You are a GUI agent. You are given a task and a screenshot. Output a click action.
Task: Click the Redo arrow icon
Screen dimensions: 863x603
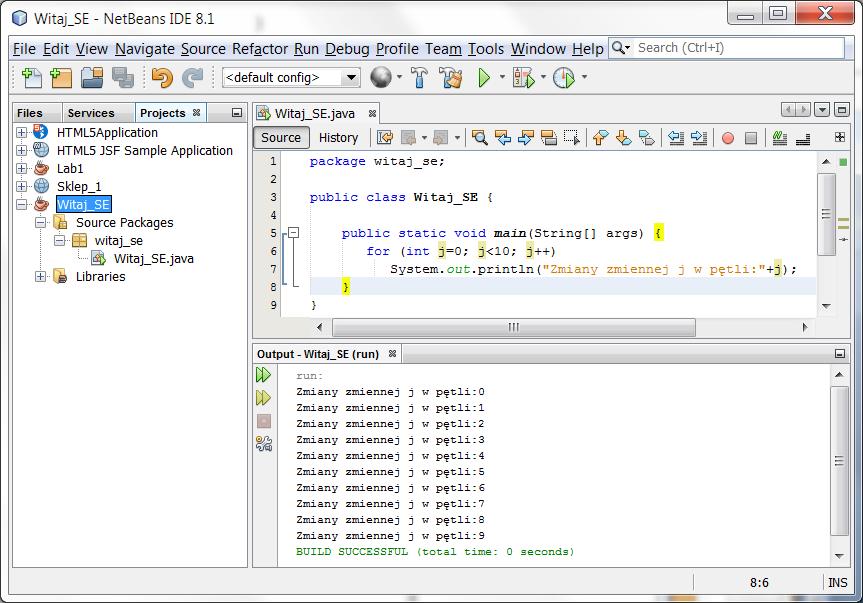pyautogui.click(x=193, y=78)
